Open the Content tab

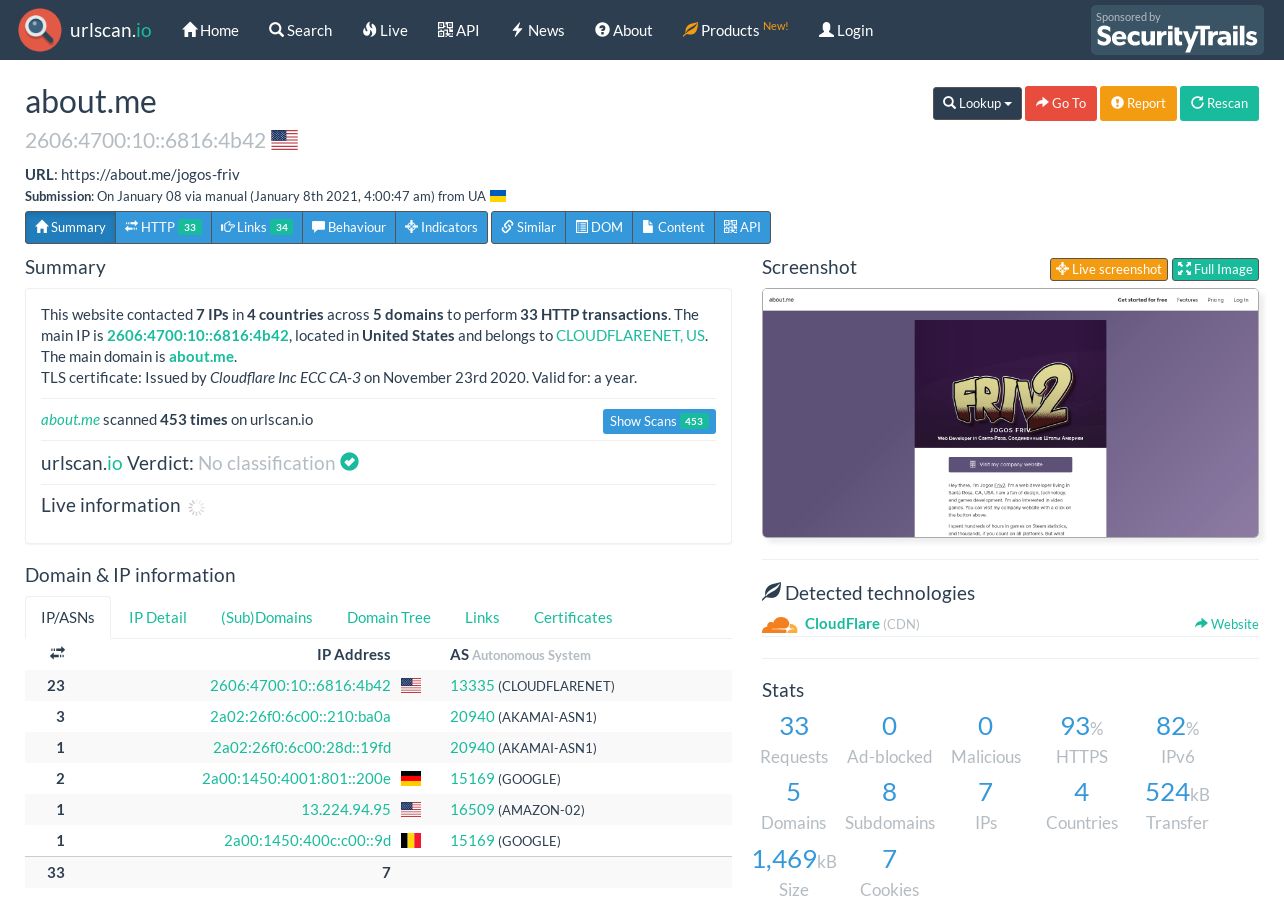coord(673,227)
